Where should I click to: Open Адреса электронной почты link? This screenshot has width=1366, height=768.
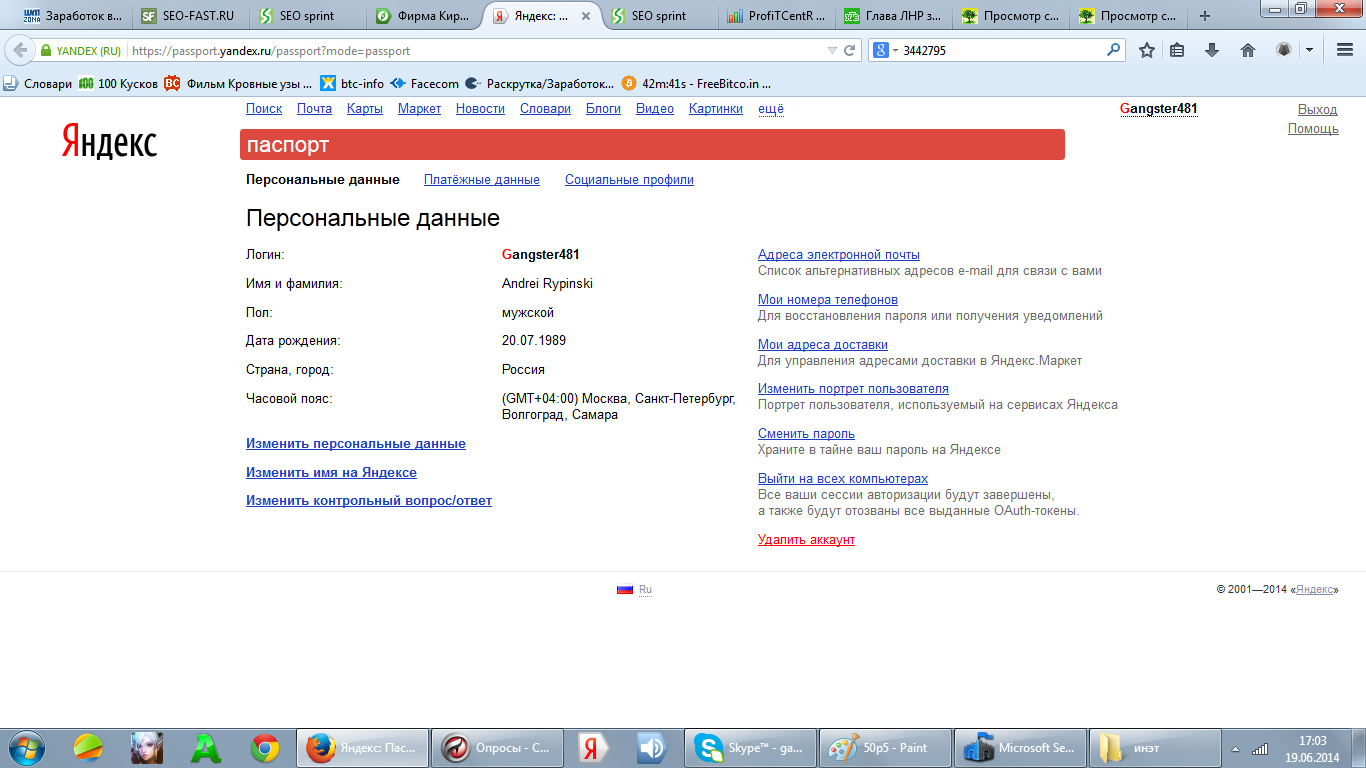click(839, 255)
